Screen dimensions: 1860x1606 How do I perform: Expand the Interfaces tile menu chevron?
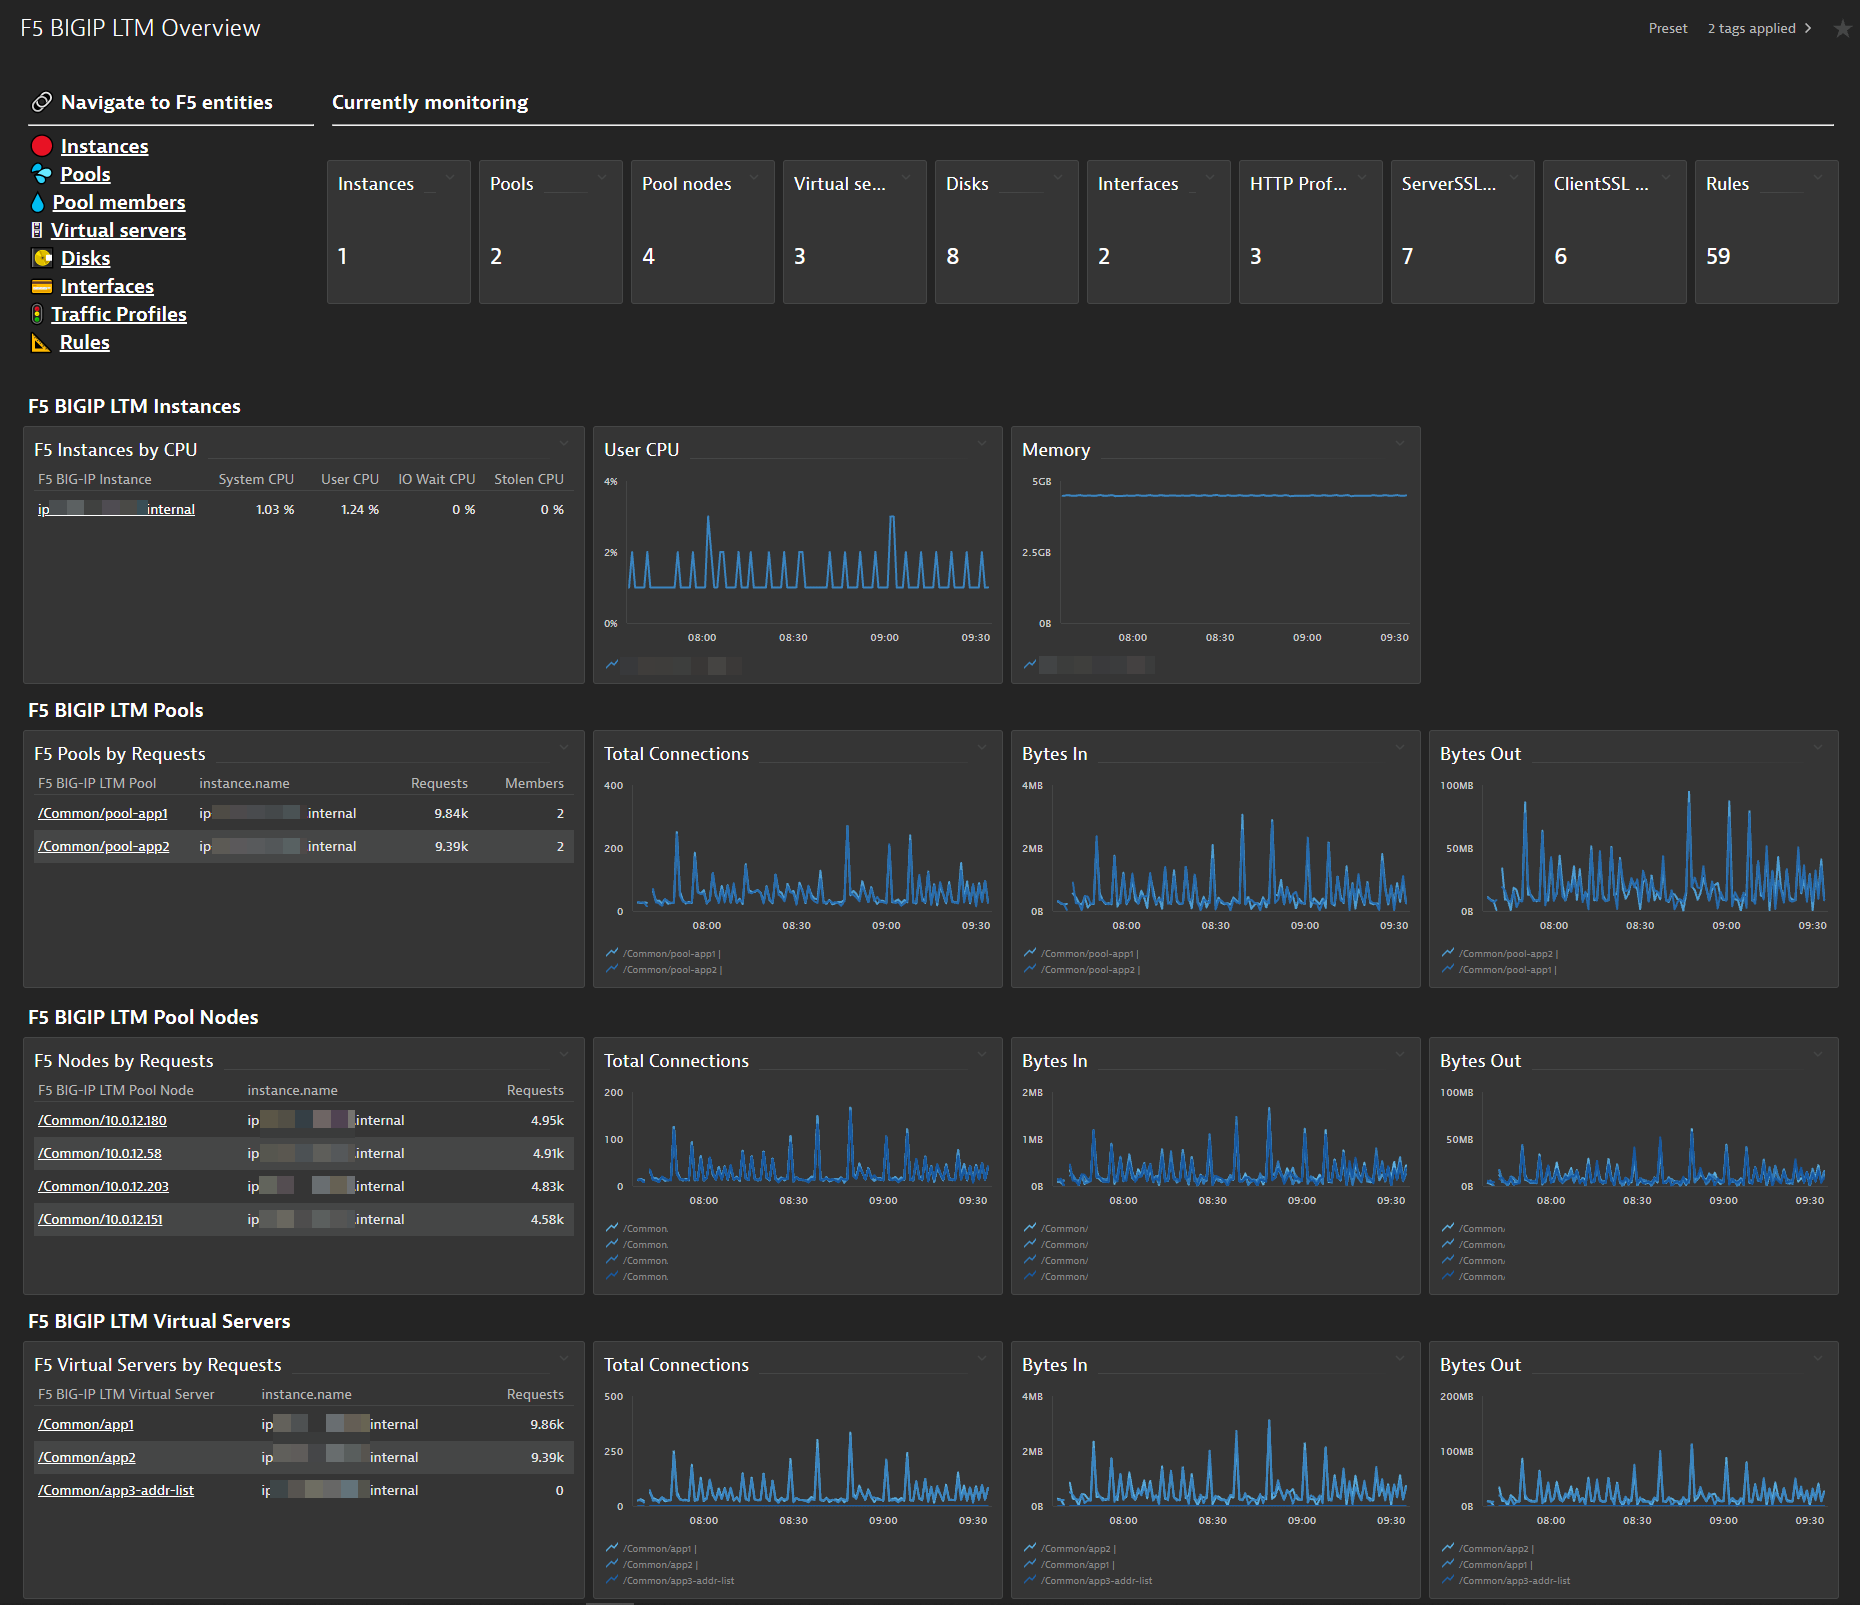(x=1210, y=177)
